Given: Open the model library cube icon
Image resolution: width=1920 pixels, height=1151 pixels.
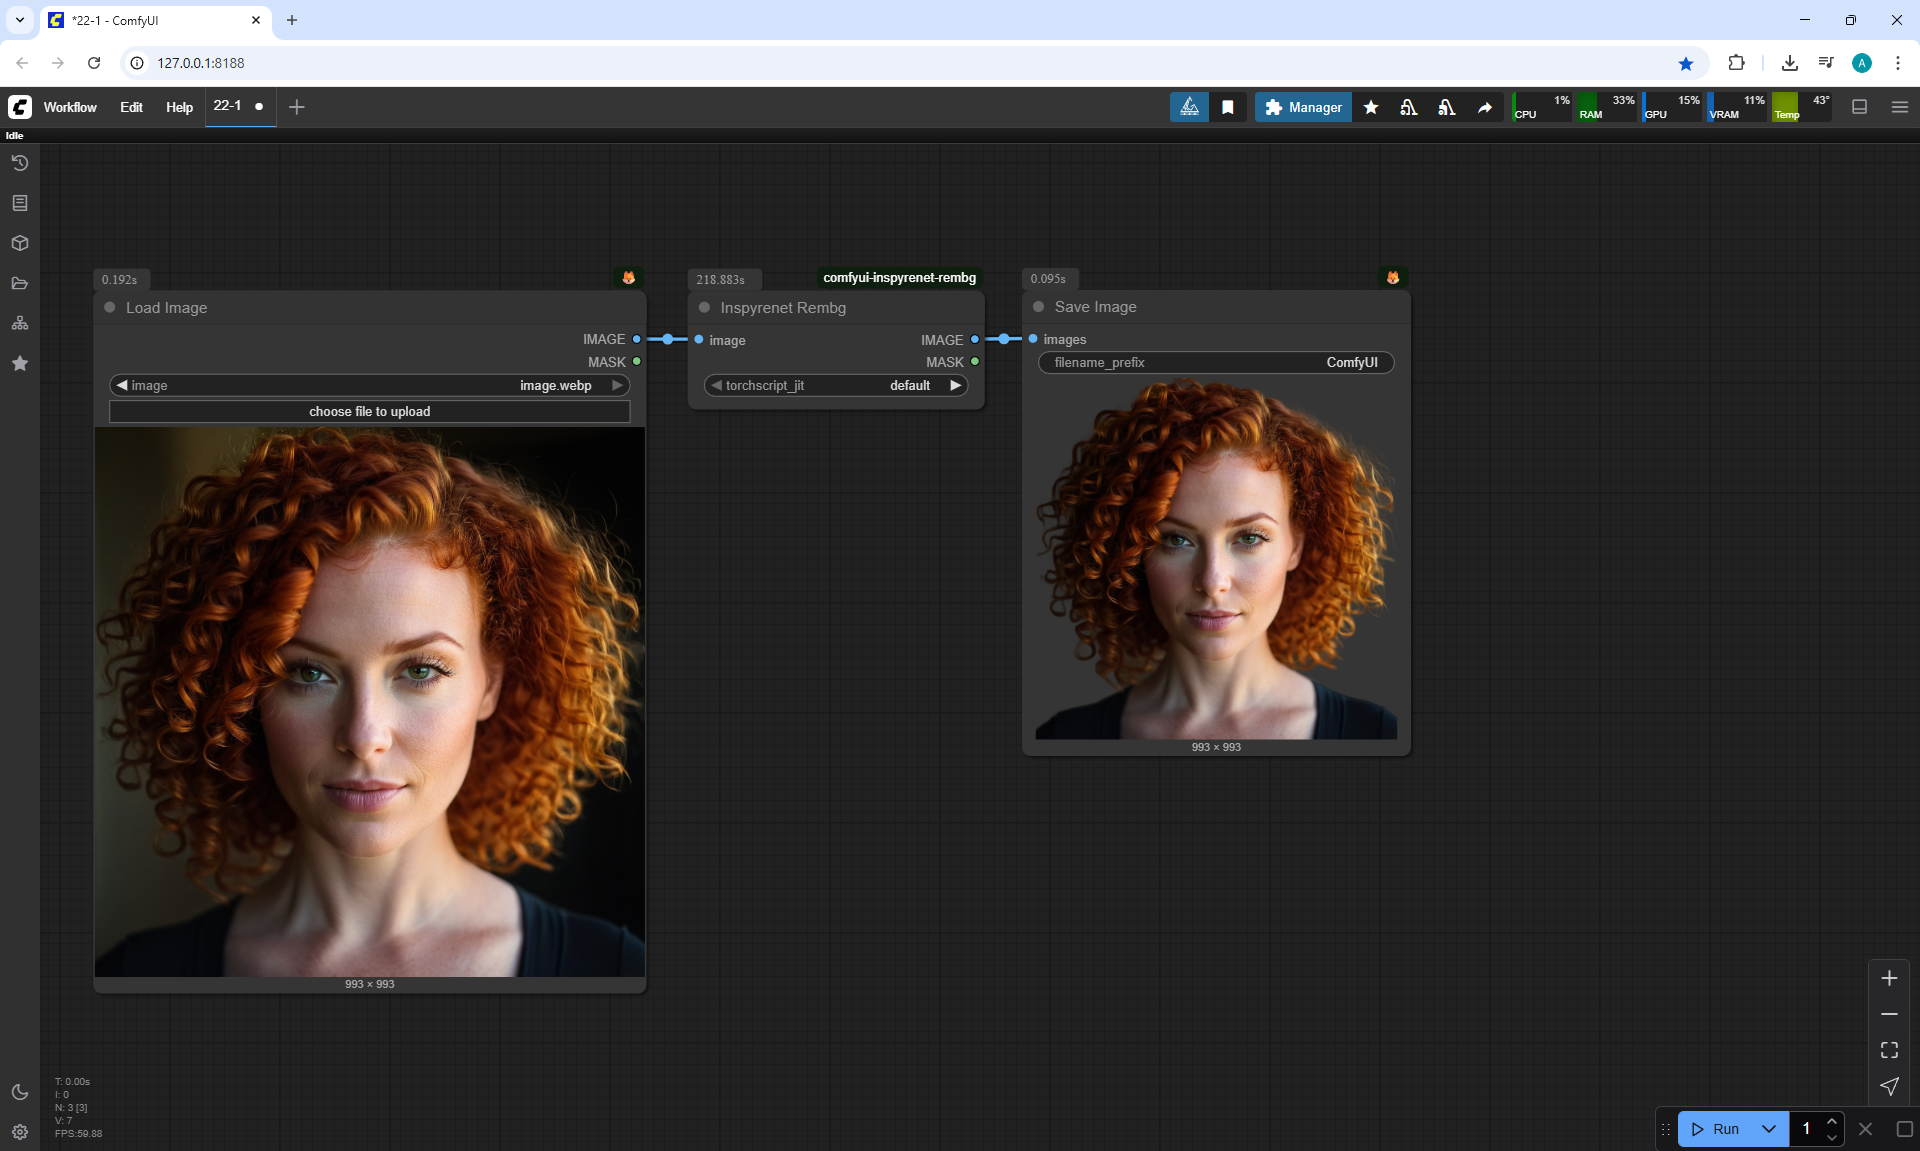Looking at the screenshot, I should tap(19, 243).
